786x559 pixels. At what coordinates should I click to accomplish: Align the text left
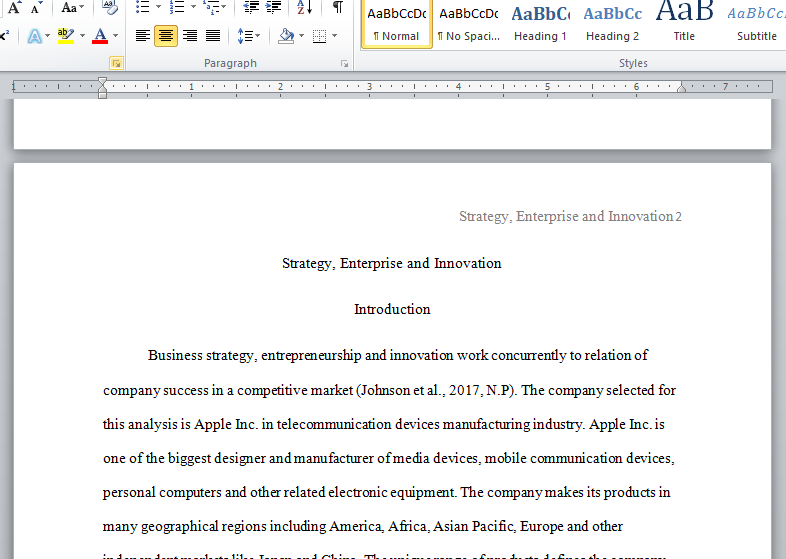click(x=143, y=36)
